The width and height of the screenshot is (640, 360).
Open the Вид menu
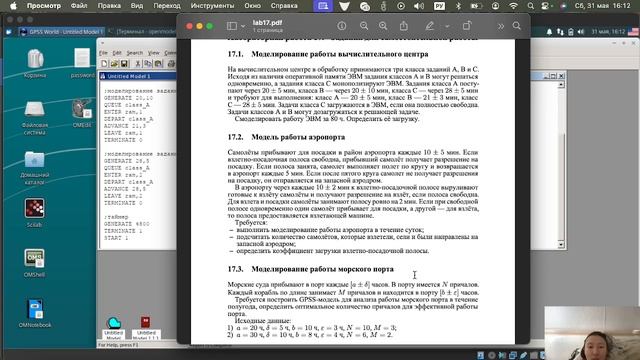[x=137, y=6]
